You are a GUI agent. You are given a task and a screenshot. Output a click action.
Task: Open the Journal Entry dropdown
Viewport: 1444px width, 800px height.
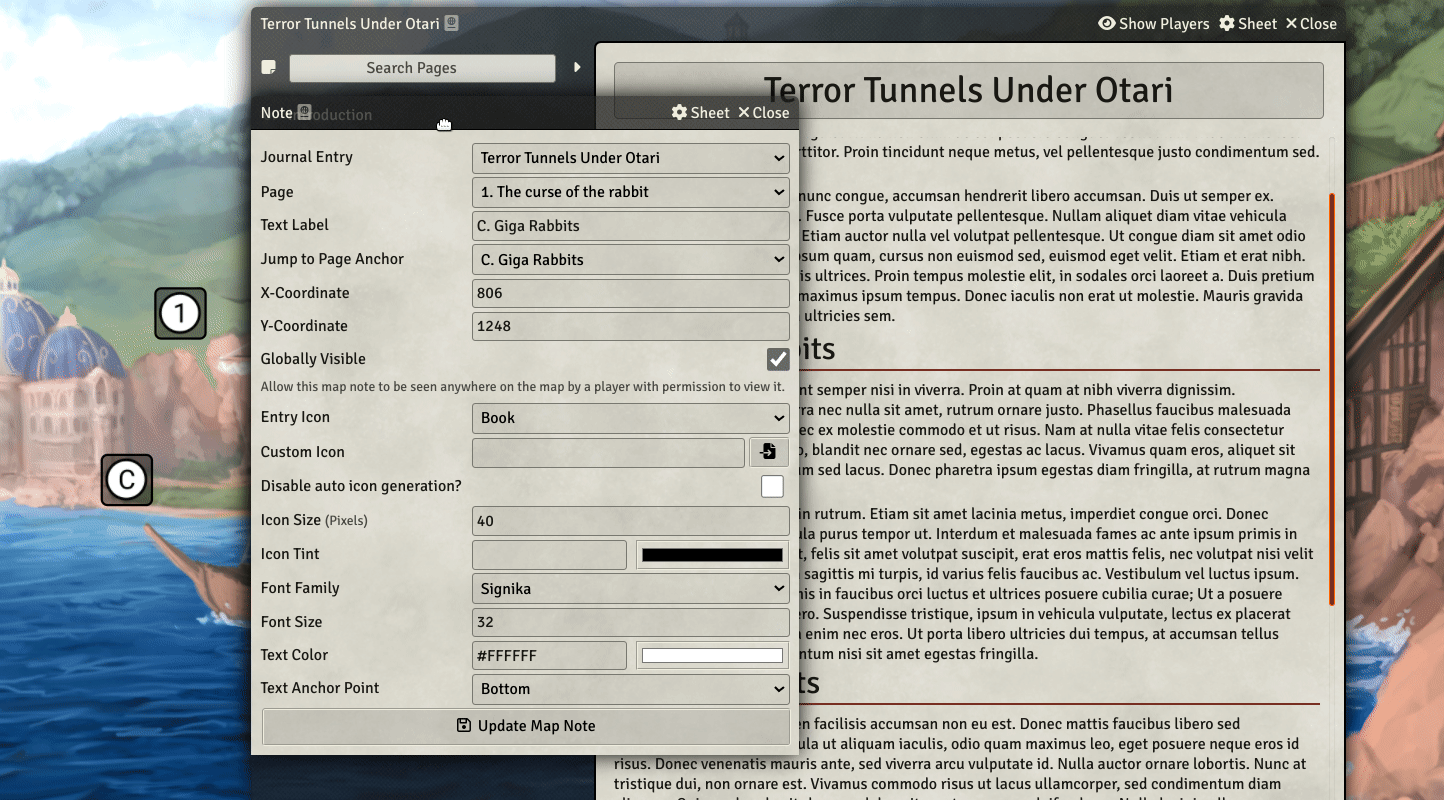[x=630, y=158]
